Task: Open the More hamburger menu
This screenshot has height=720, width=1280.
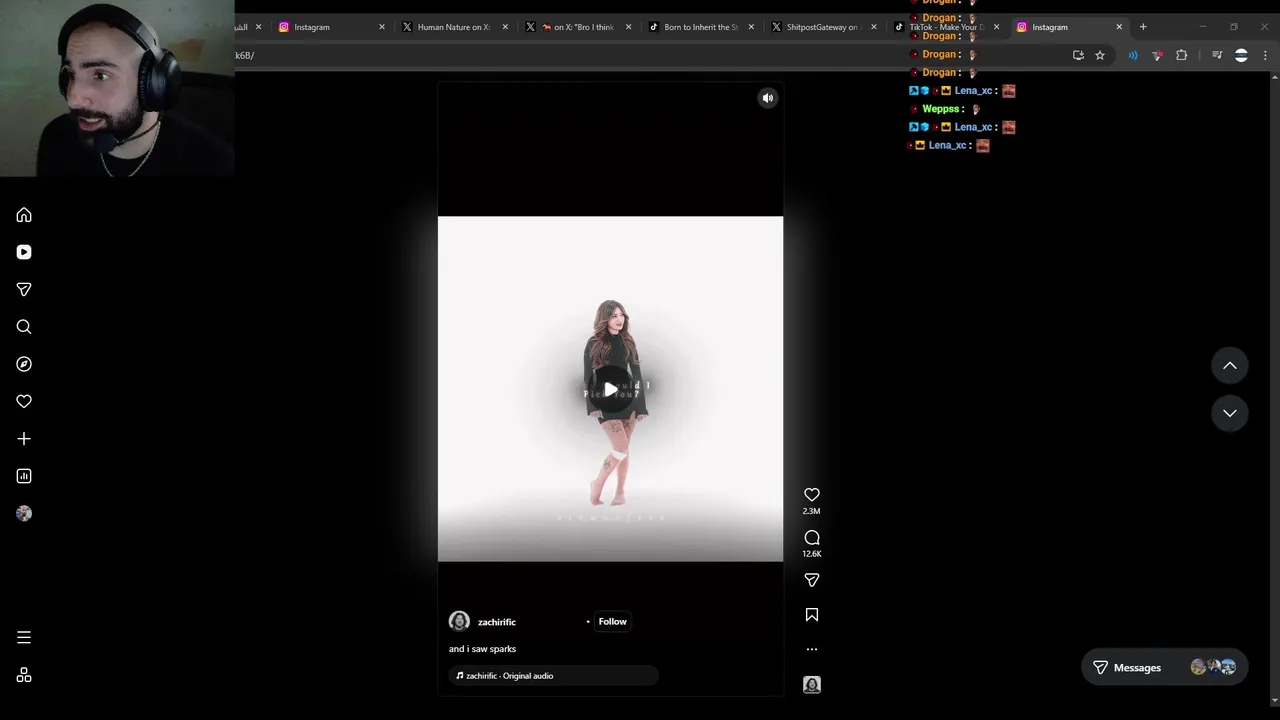Action: (24, 637)
